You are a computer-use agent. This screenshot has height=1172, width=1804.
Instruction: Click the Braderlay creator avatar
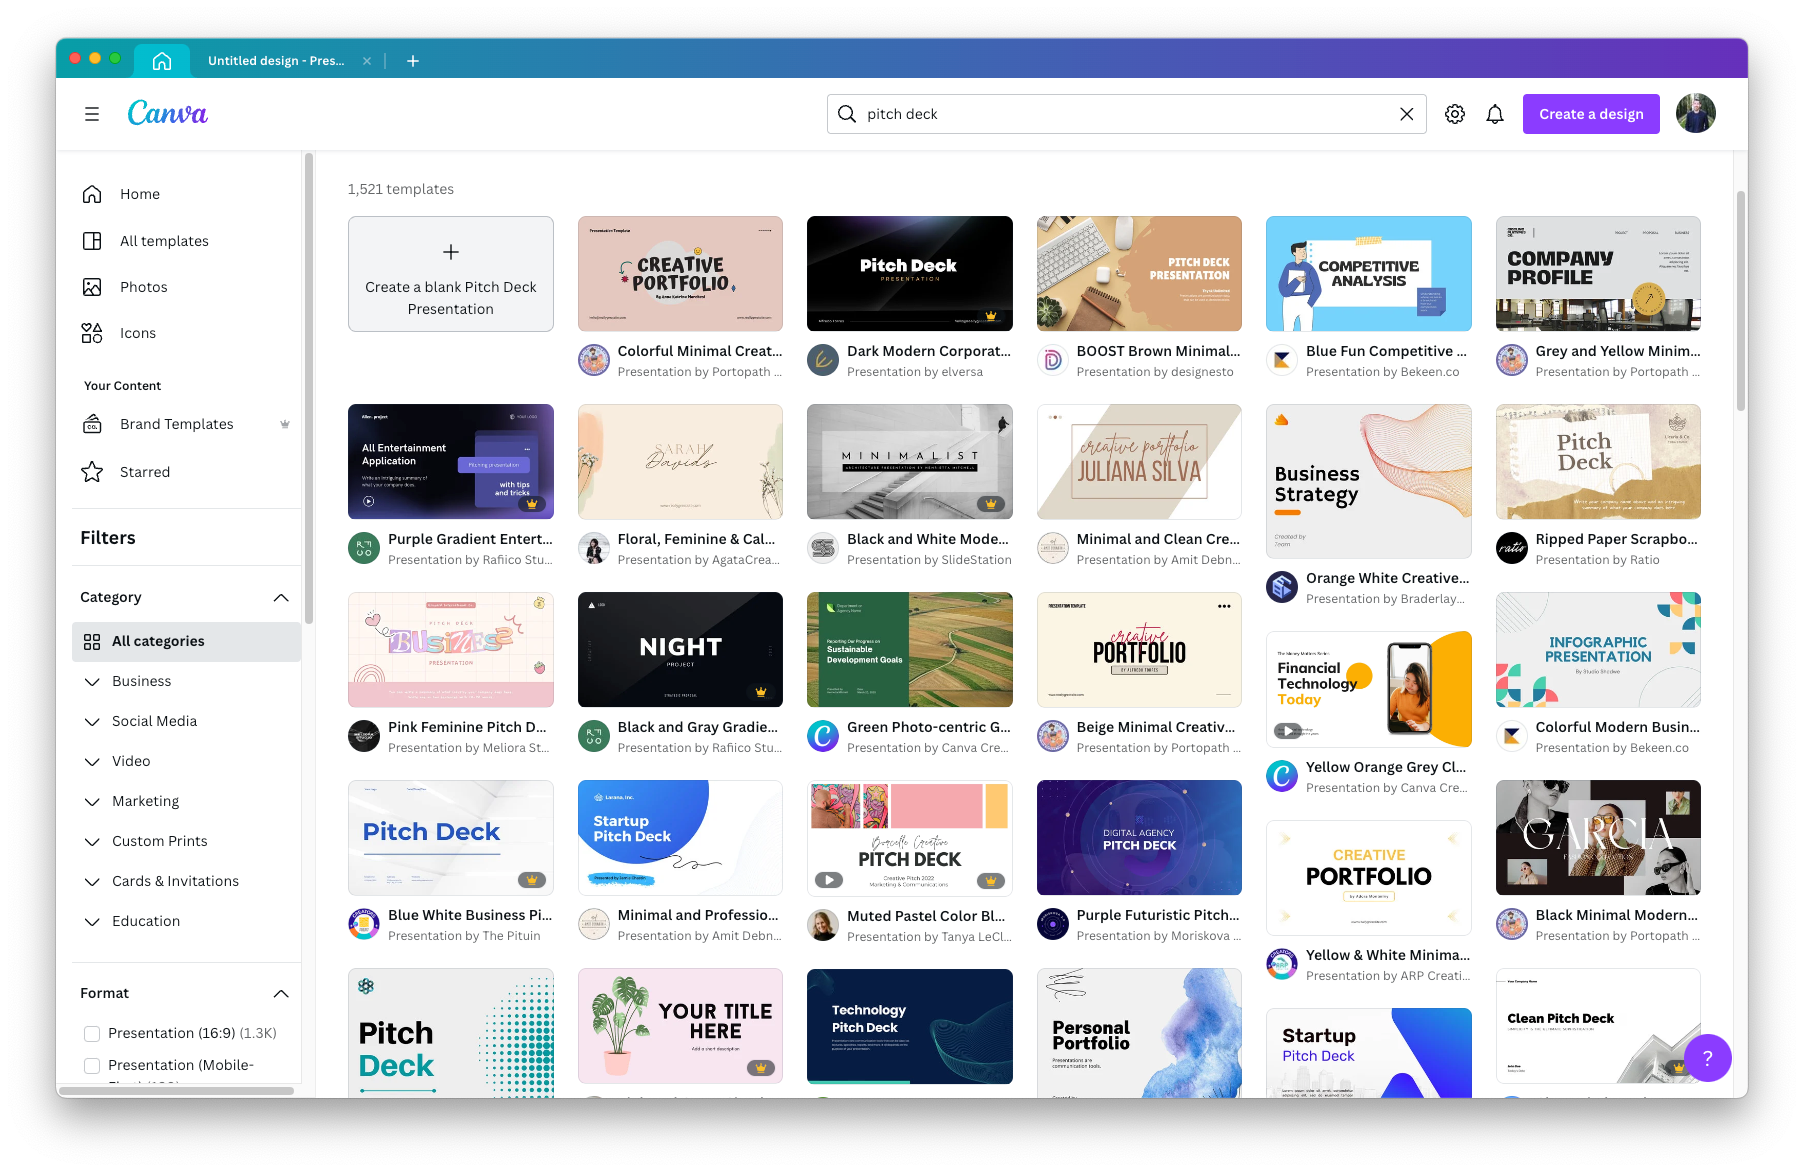1282,587
